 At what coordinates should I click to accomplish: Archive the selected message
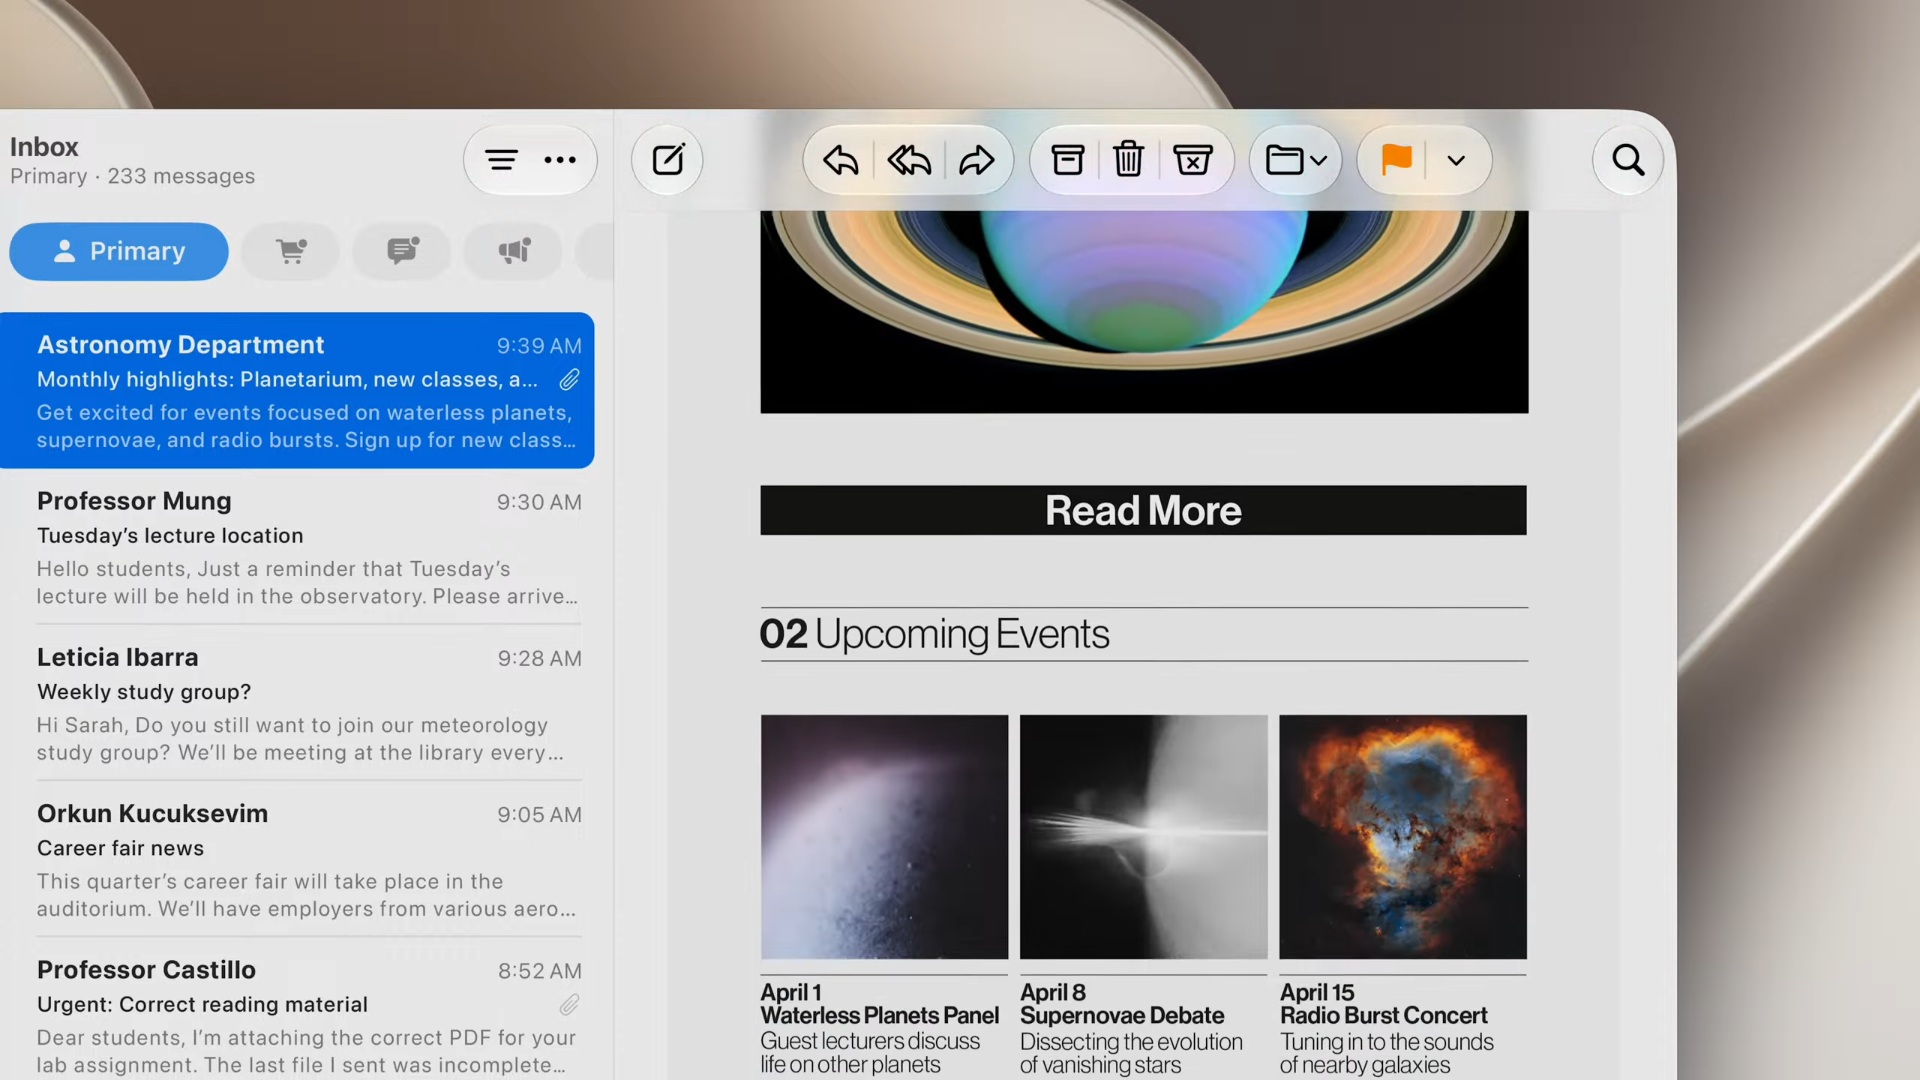coord(1067,160)
